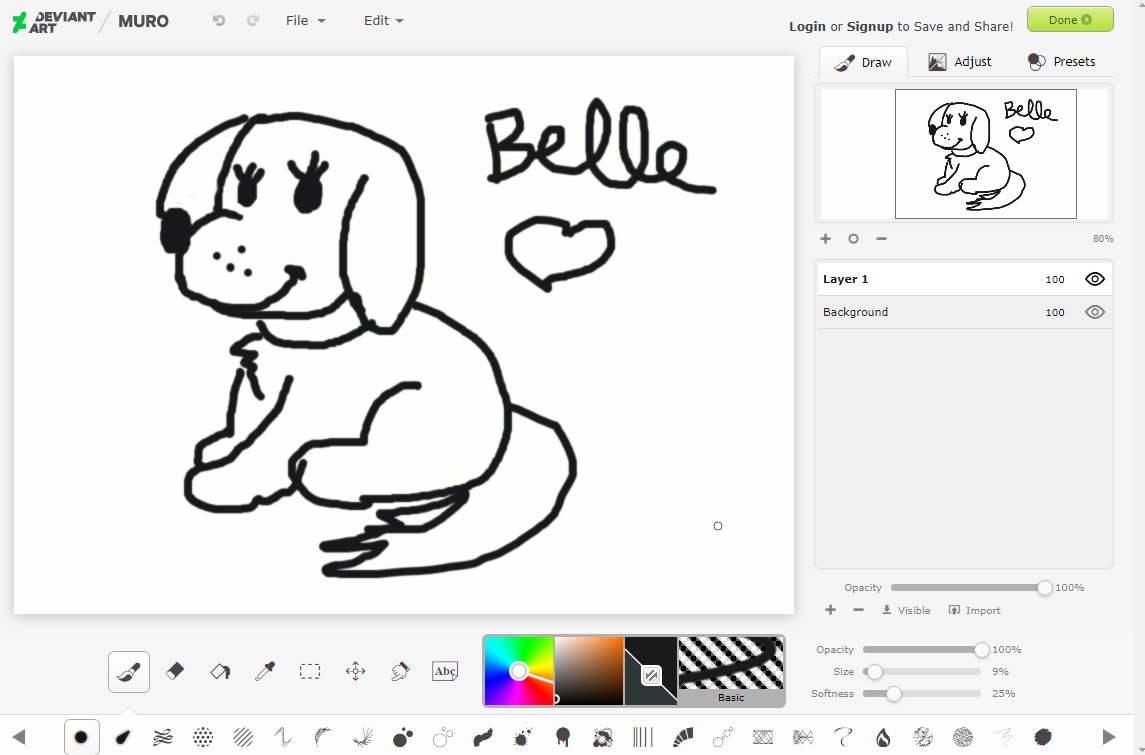Pick a color with the Eyedropper tool
This screenshot has width=1145, height=755.
coord(264,671)
